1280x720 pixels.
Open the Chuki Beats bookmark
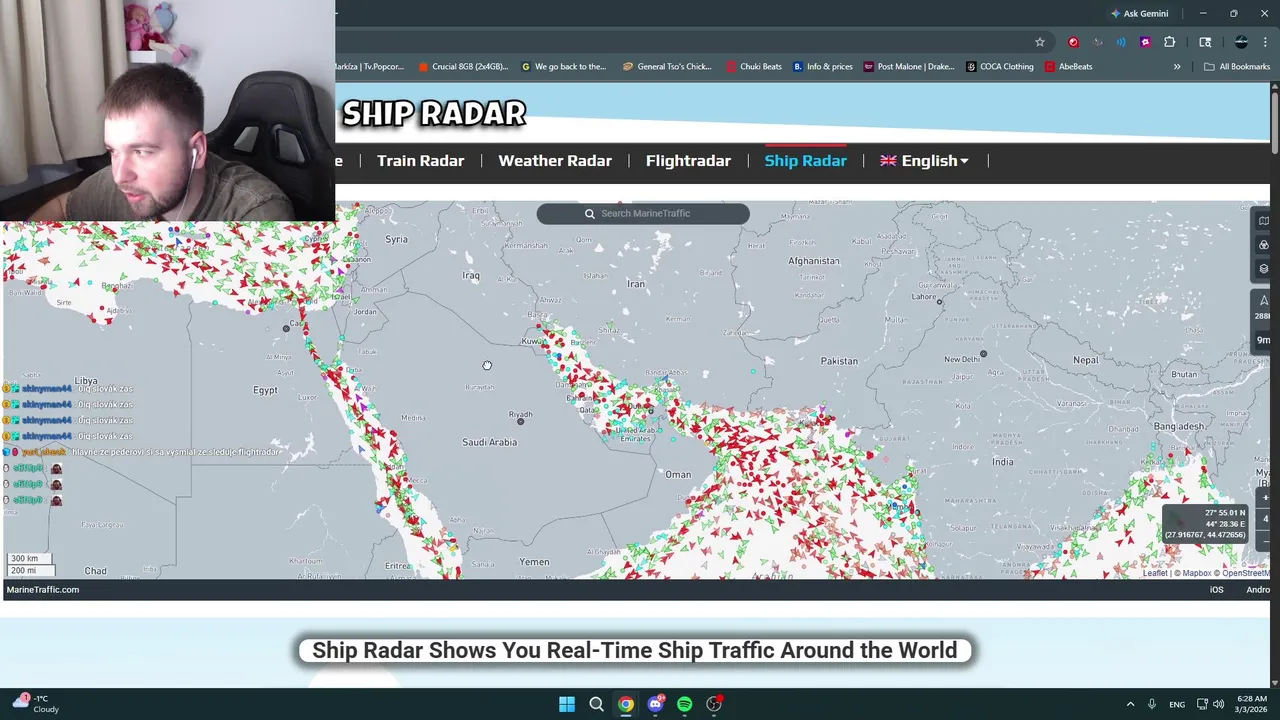click(x=754, y=67)
